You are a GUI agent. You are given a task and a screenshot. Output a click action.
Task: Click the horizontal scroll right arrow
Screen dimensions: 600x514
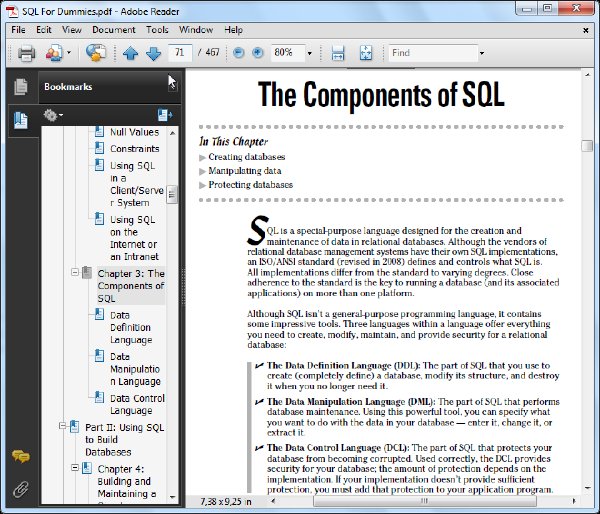click(574, 501)
